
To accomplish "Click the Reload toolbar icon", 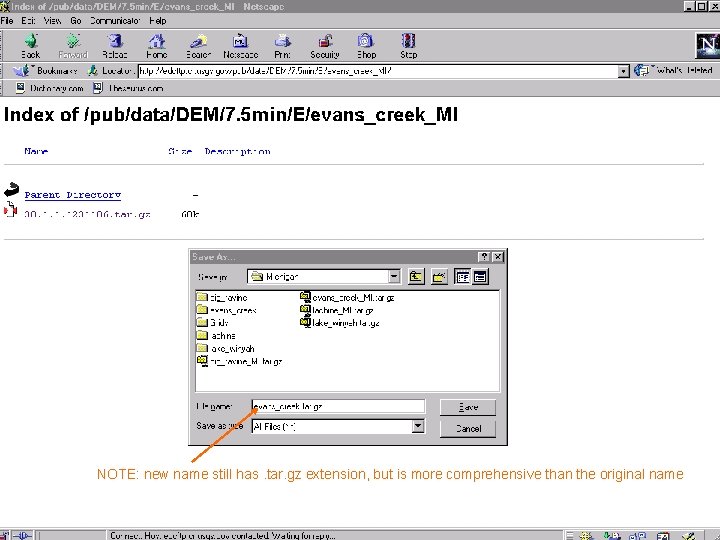I will pyautogui.click(x=114, y=46).
